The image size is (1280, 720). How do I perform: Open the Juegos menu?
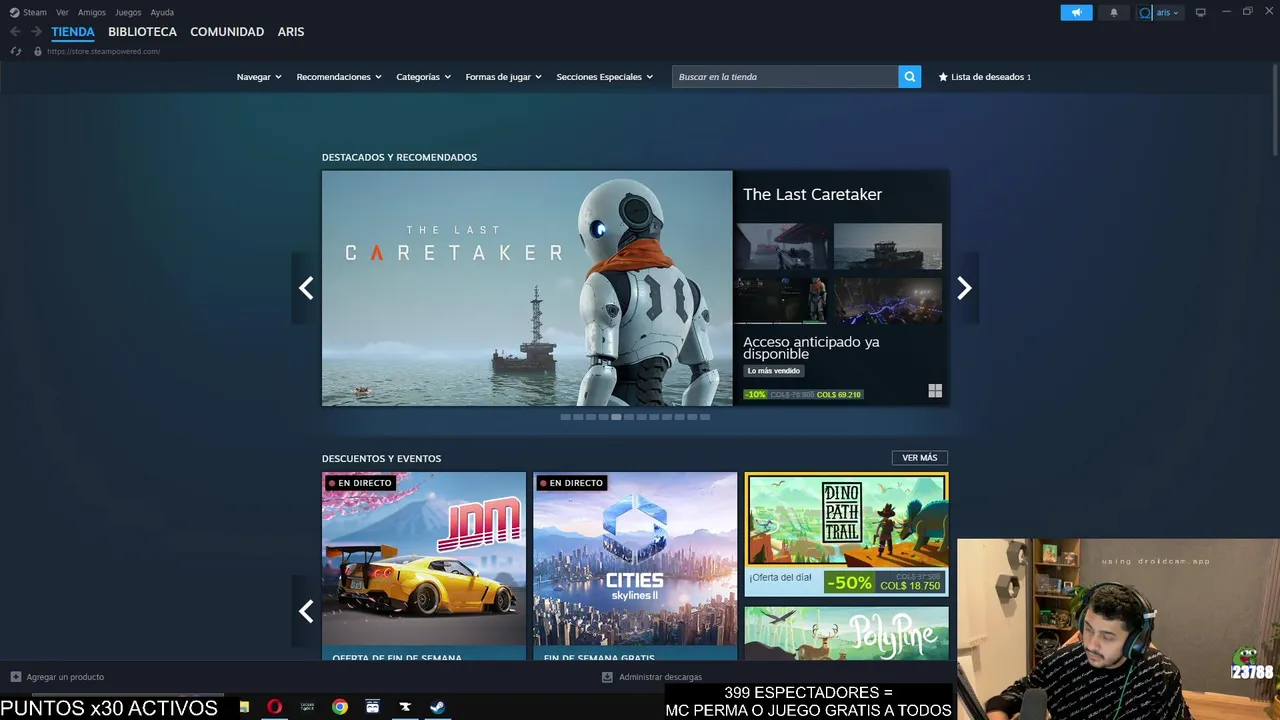point(128,13)
